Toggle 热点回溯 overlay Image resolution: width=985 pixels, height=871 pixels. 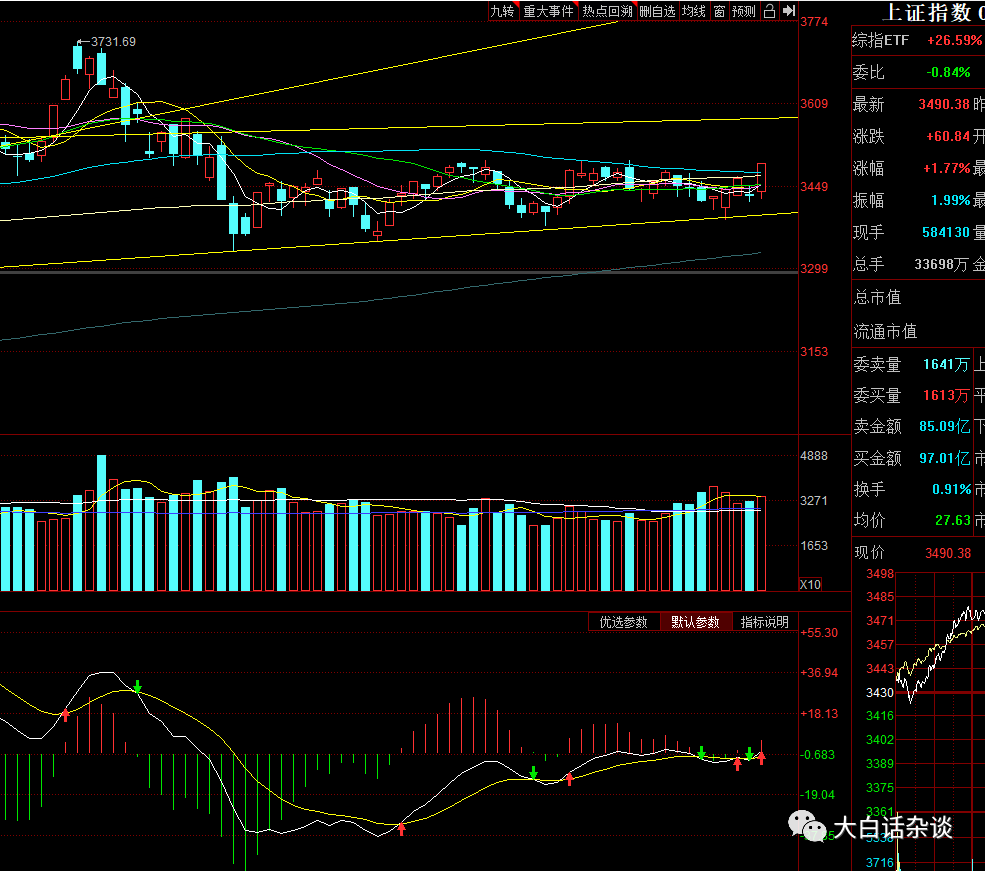[607, 11]
